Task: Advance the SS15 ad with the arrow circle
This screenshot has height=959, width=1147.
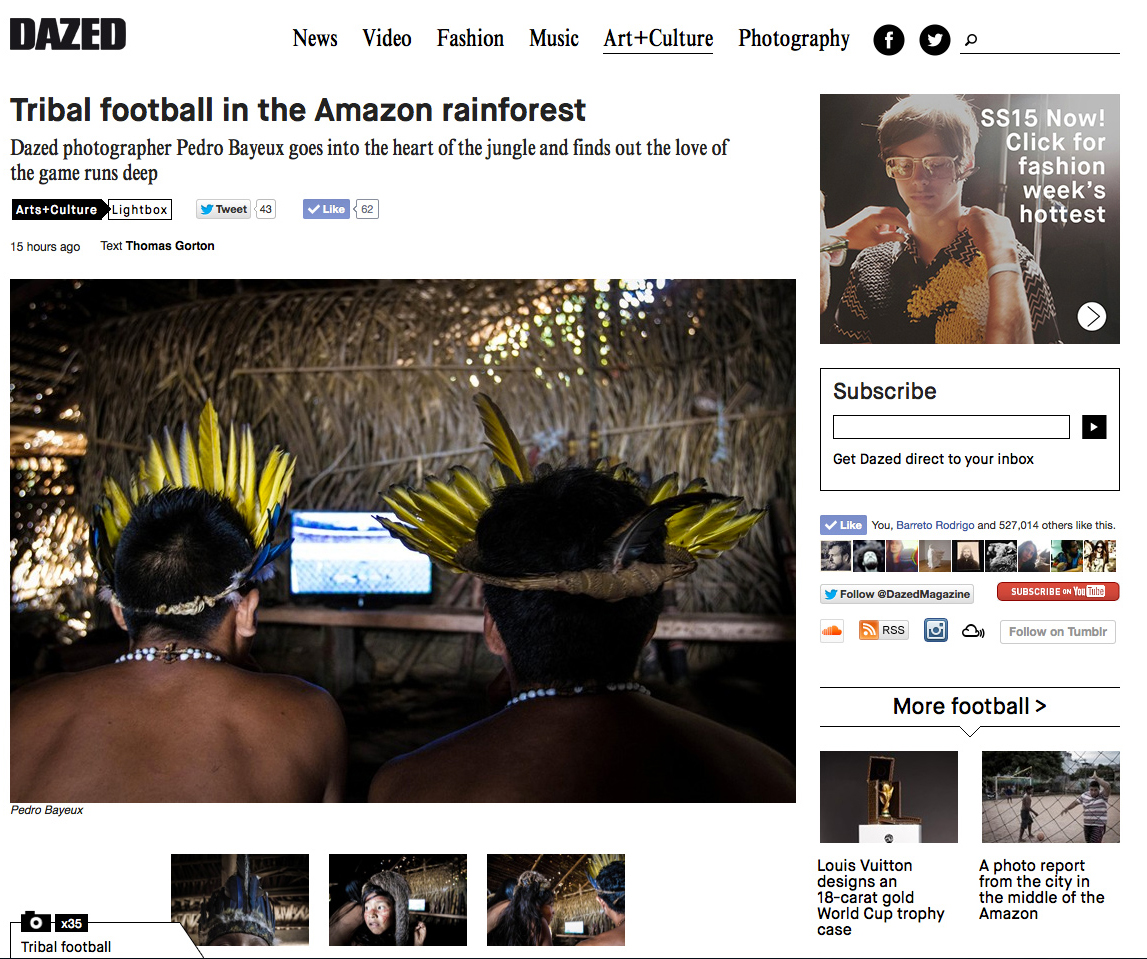Action: pos(1091,316)
